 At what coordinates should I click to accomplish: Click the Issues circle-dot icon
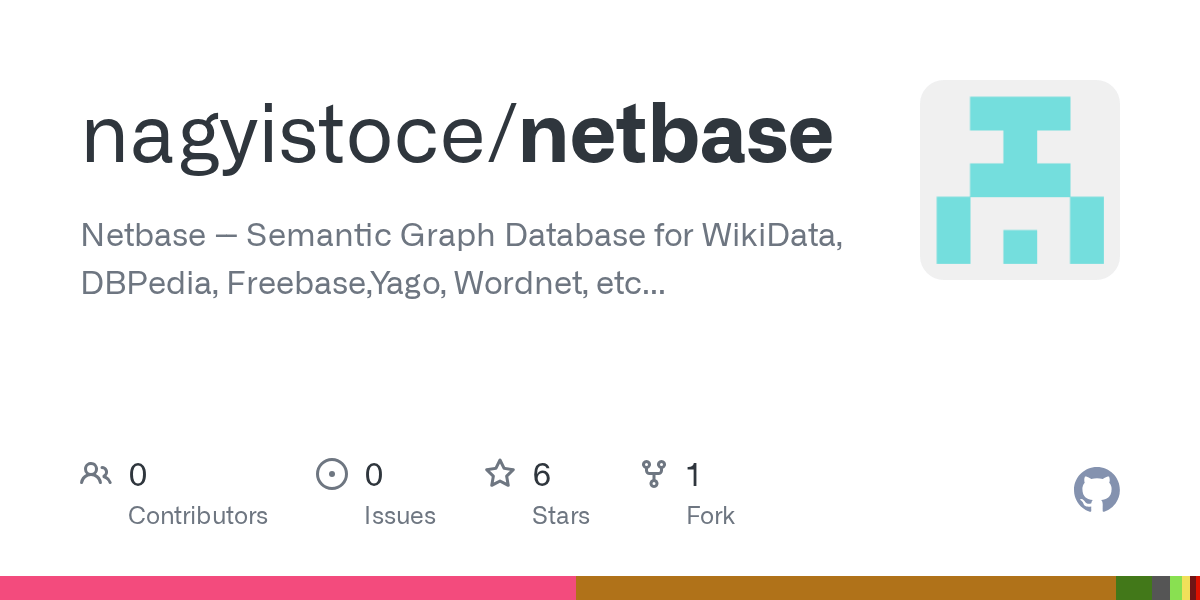(331, 474)
